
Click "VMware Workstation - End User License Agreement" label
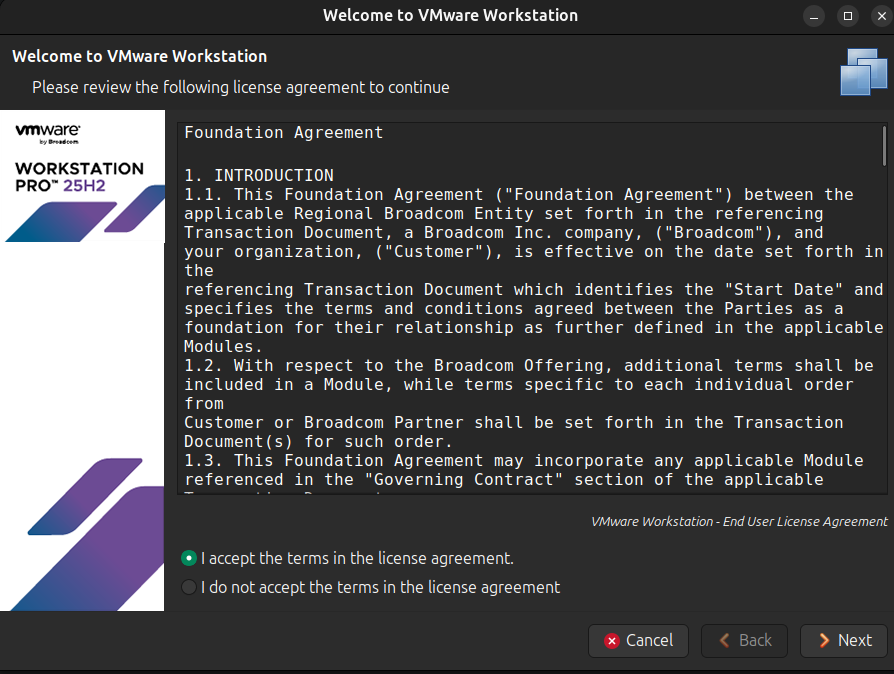point(739,522)
